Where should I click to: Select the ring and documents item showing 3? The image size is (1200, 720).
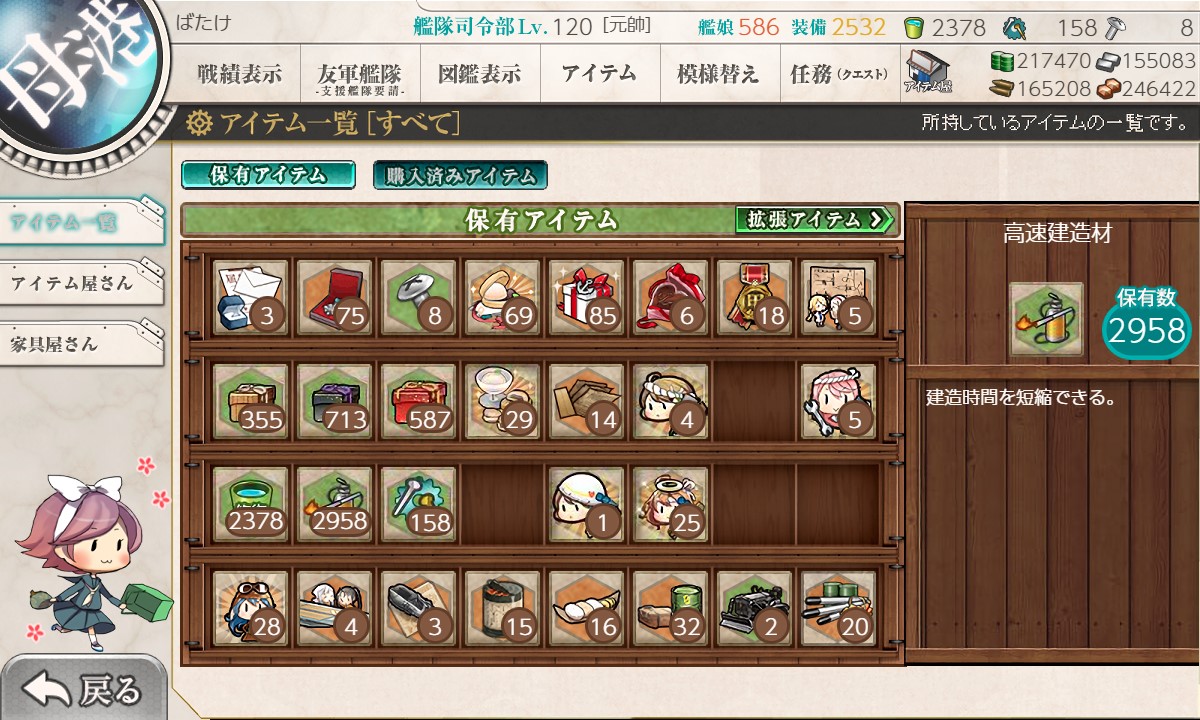point(251,297)
